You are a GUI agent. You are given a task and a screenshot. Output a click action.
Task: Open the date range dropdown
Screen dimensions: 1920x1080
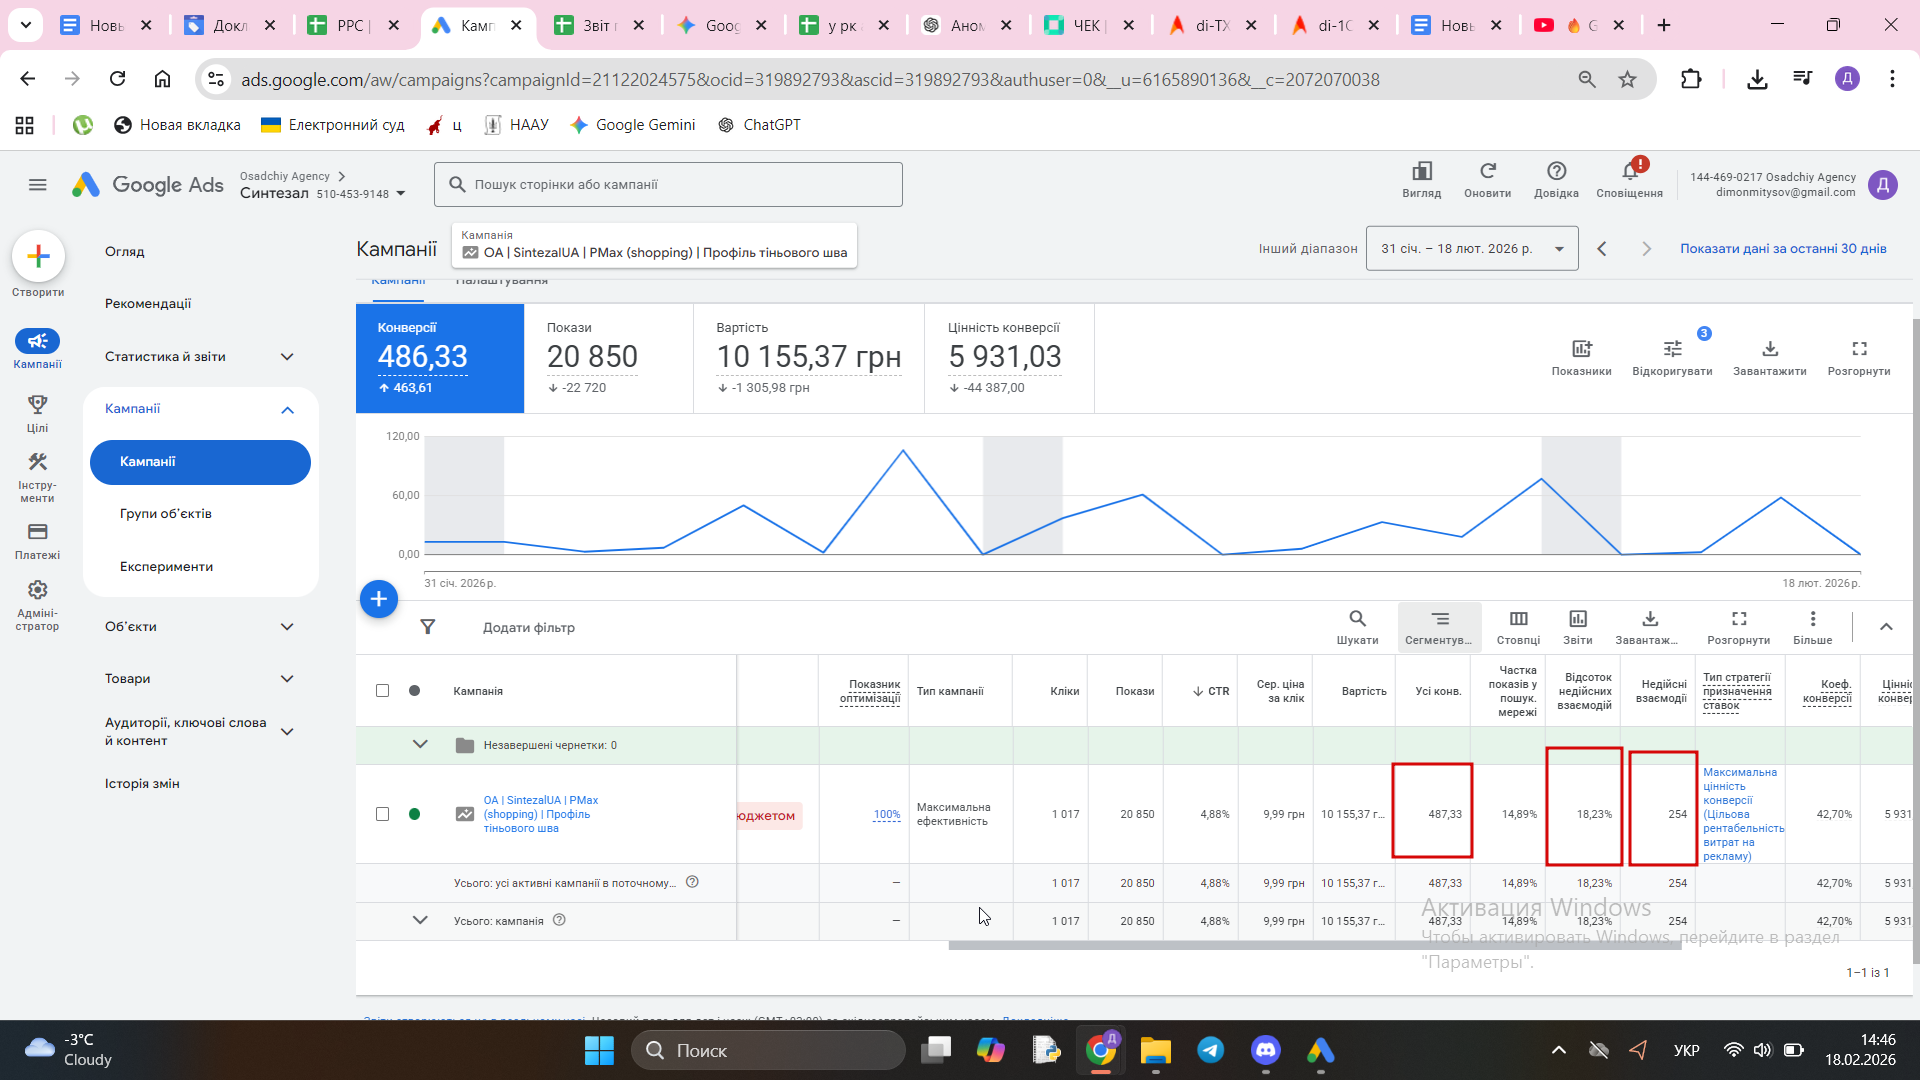pos(1471,249)
